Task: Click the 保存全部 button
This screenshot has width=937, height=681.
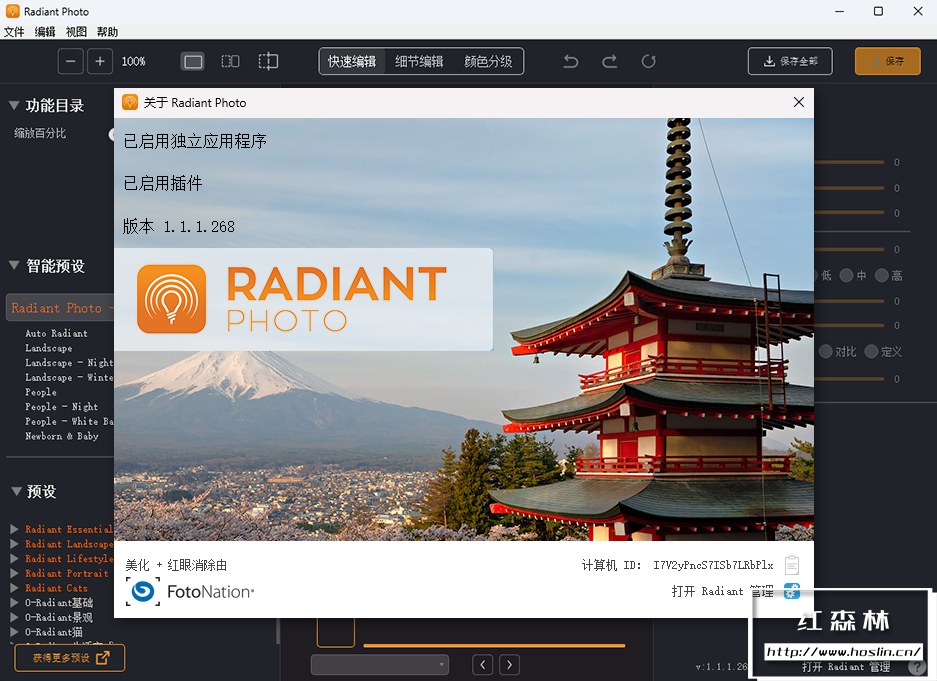Action: tap(790, 61)
